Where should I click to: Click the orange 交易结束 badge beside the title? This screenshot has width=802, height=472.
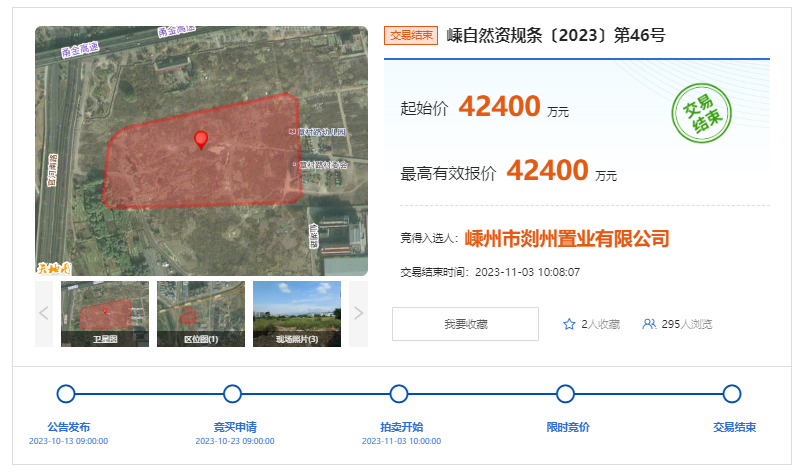(411, 36)
